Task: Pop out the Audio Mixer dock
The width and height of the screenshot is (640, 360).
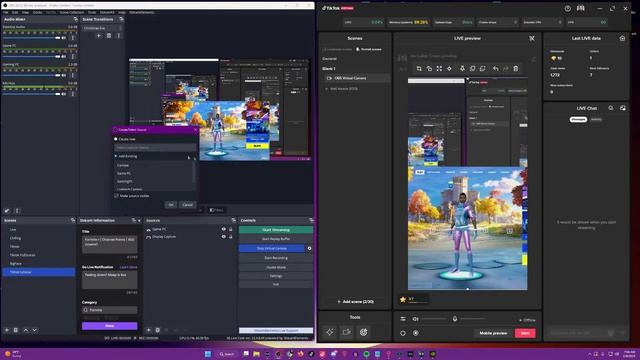Action: (75, 19)
